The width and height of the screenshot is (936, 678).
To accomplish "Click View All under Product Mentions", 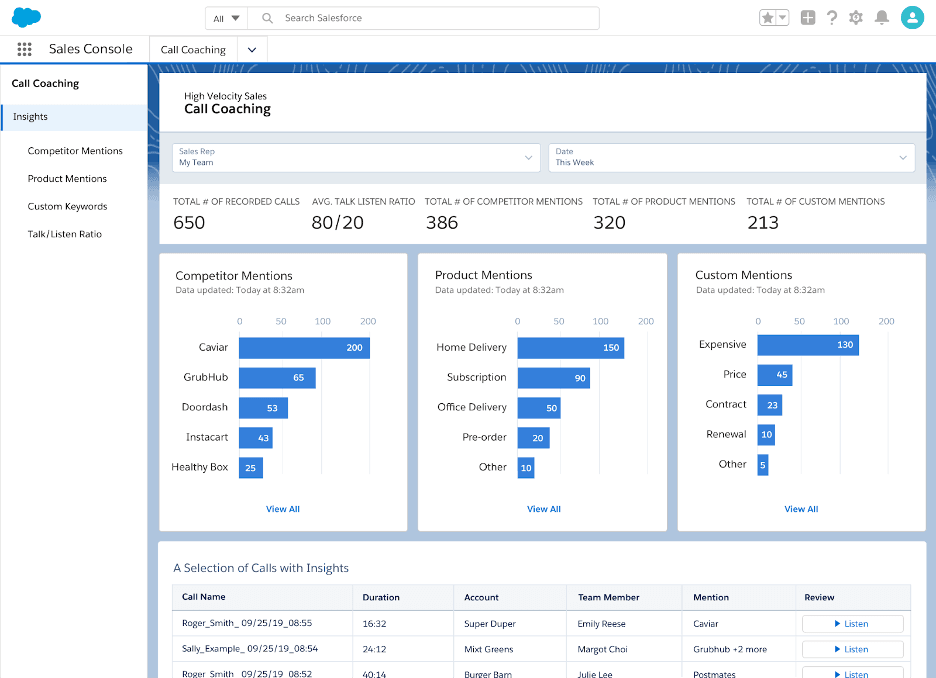I will 543,508.
